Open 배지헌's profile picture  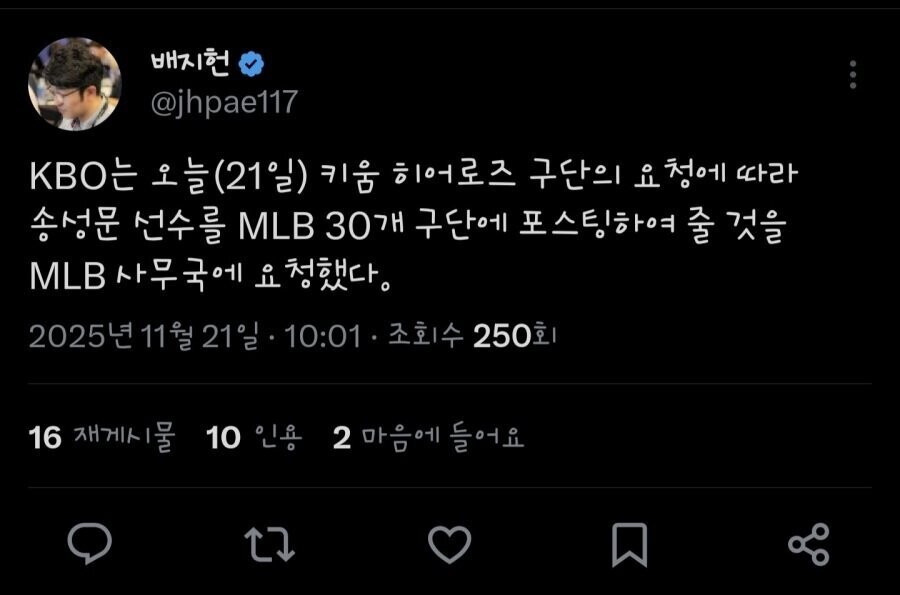(x=75, y=84)
